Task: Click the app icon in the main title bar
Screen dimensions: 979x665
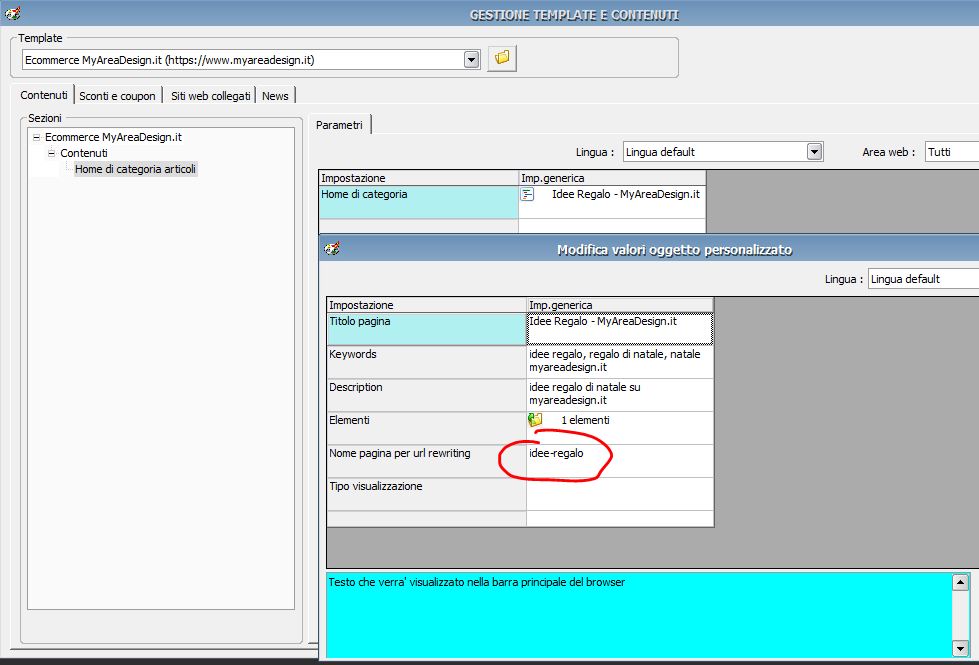Action: tap(12, 13)
